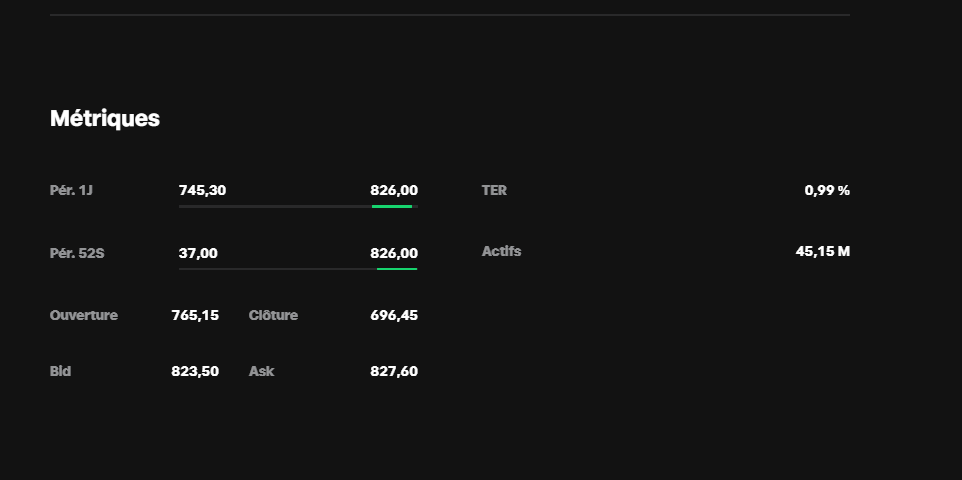Click the 826,00 high in Pér. 52S row
The image size is (962, 480).
coord(394,253)
